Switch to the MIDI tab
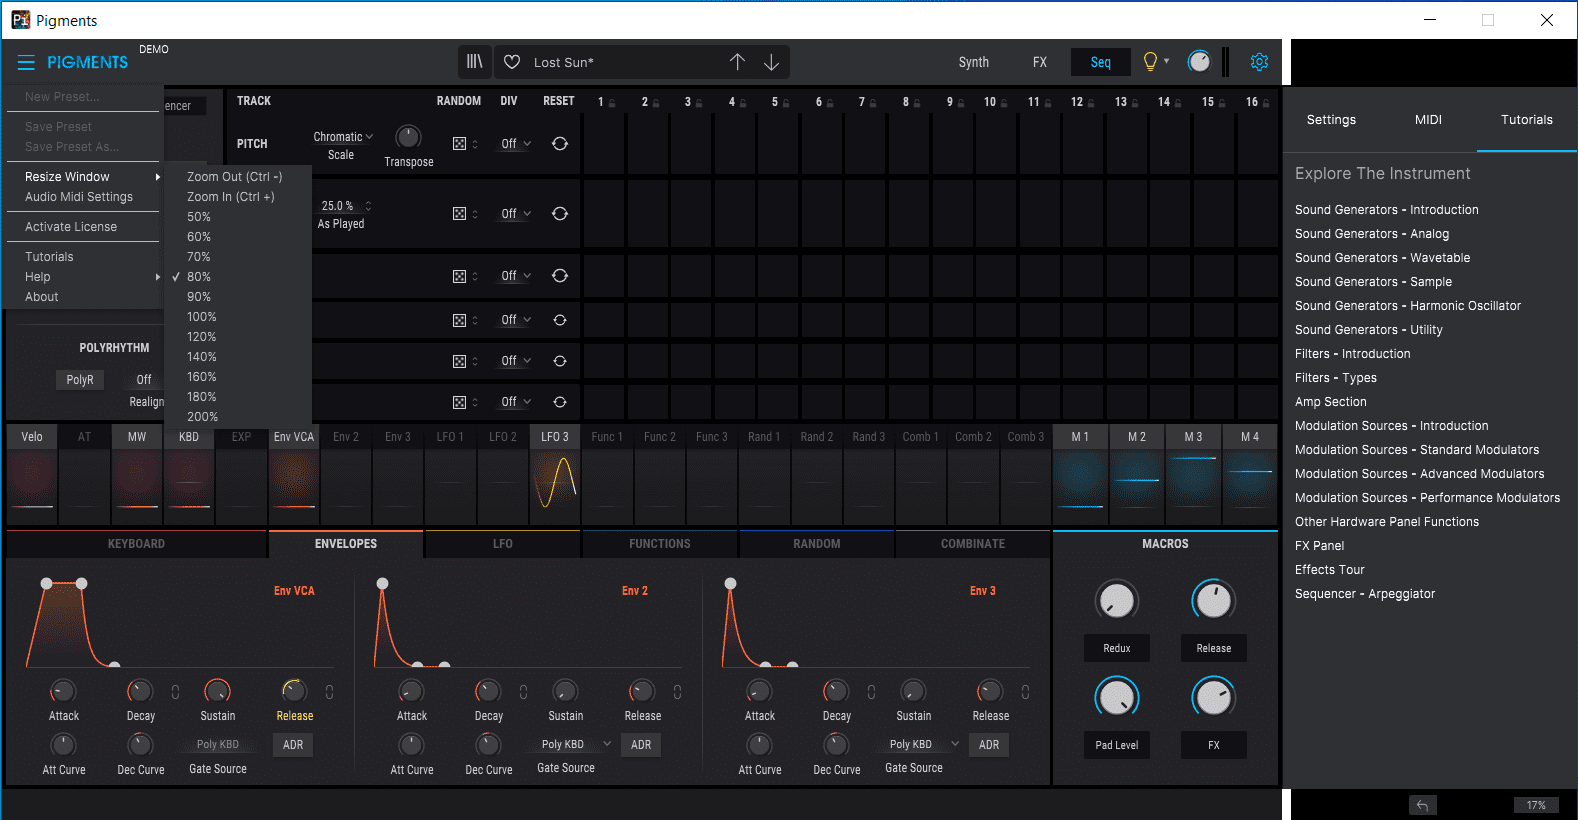 pos(1428,120)
